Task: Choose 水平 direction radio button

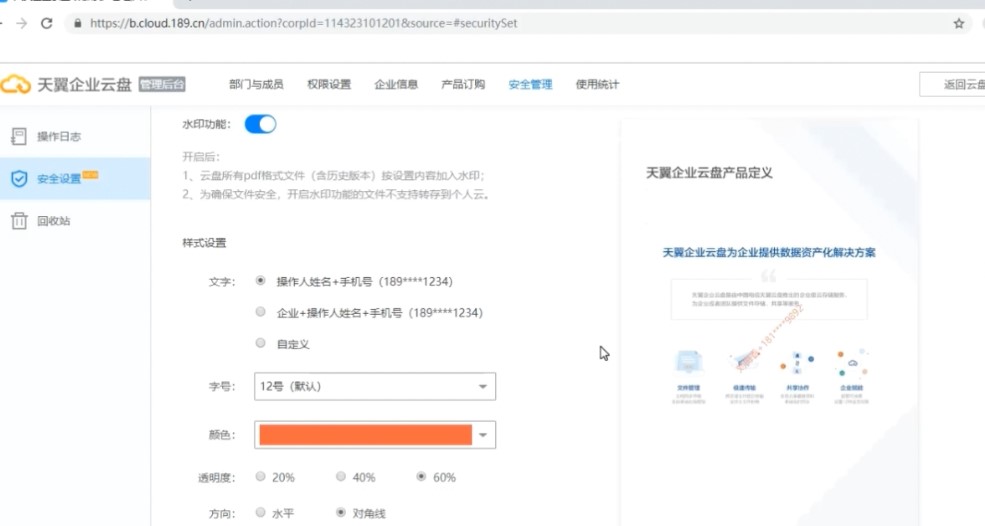Action: pos(260,513)
